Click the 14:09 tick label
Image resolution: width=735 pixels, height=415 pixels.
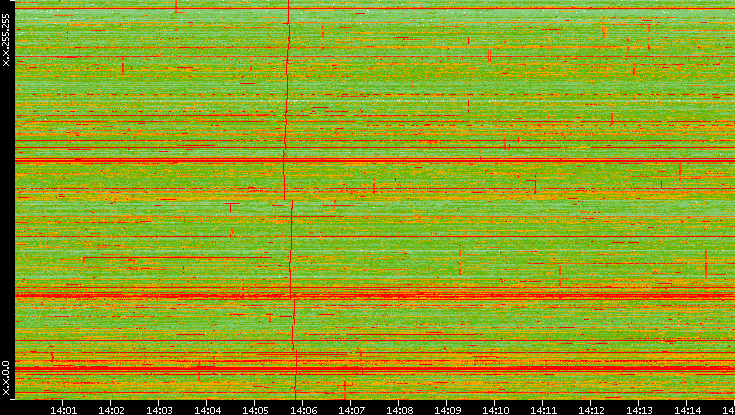coord(447,410)
